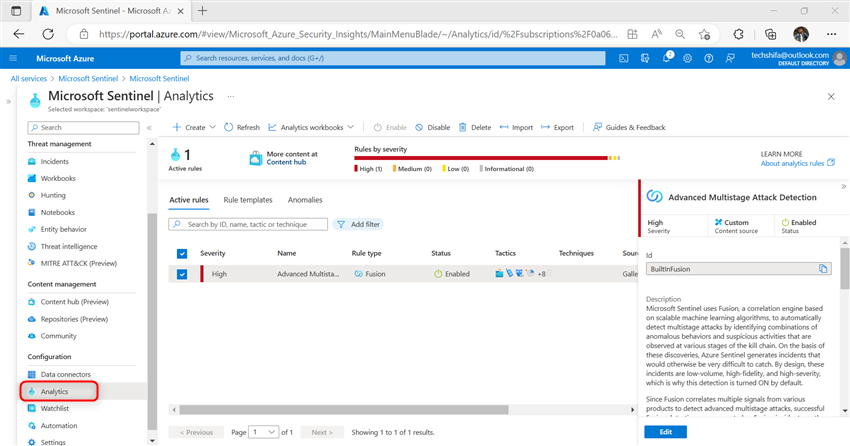The image size is (850, 446).
Task: Open Entity behavior
Action: 63,229
